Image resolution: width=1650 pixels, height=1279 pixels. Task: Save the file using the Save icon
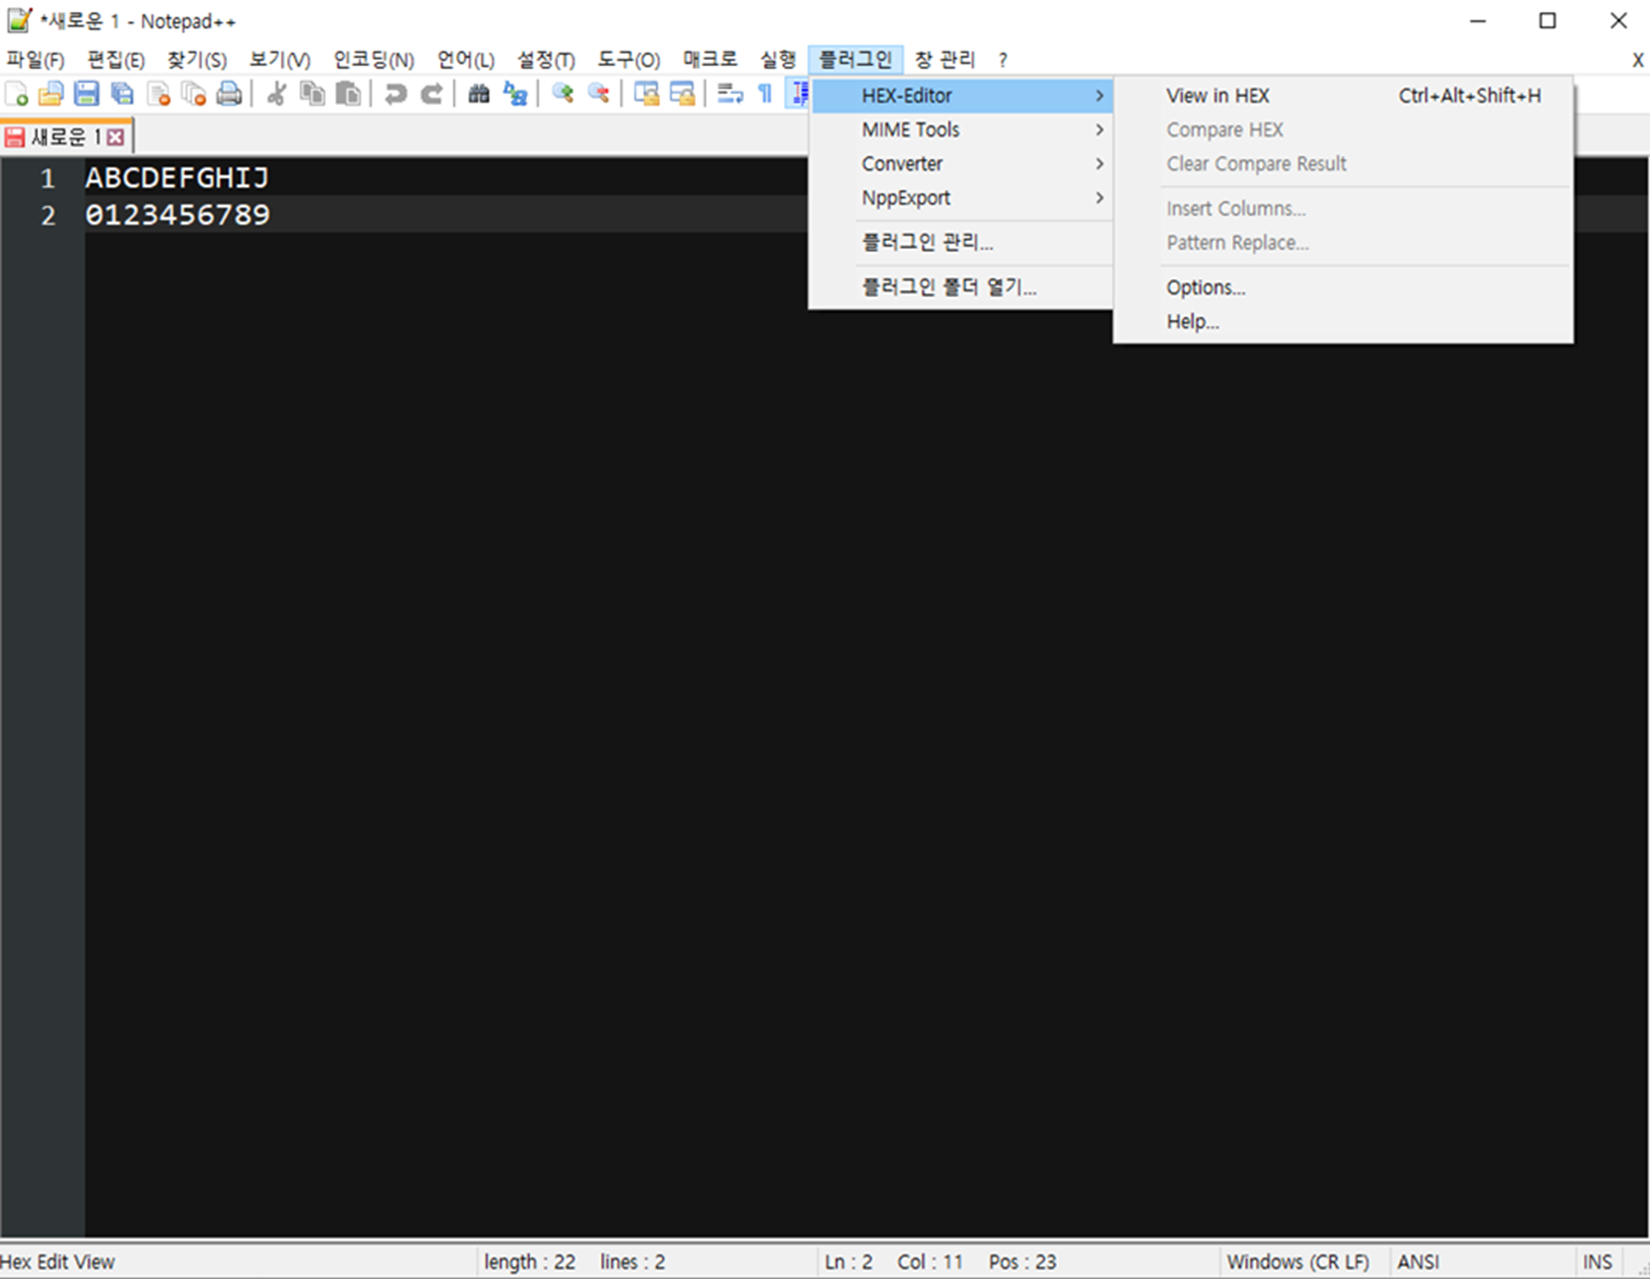pyautogui.click(x=87, y=94)
